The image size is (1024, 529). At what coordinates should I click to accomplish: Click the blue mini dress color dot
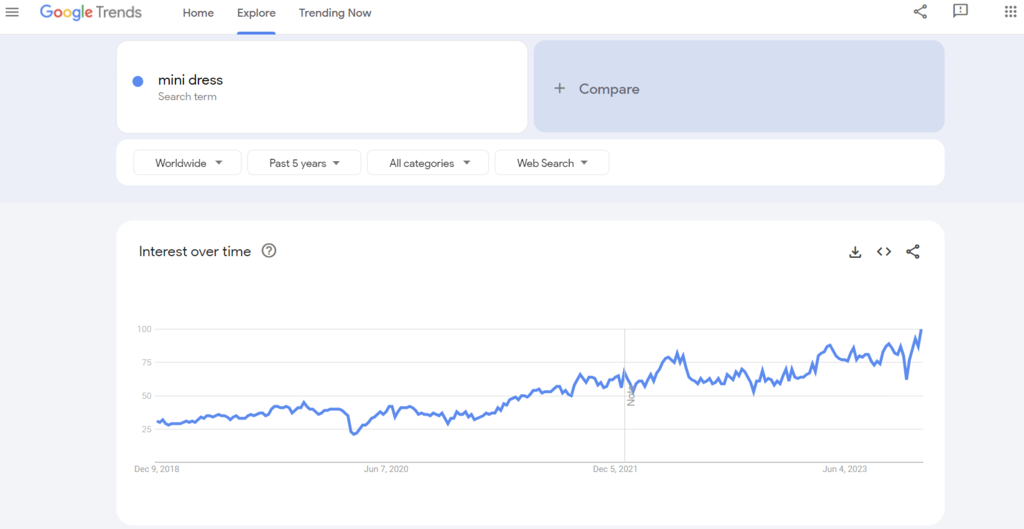(x=138, y=81)
